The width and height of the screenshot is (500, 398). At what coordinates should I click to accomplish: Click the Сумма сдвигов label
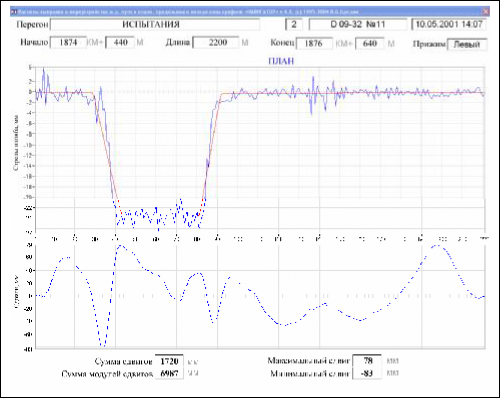click(x=124, y=362)
